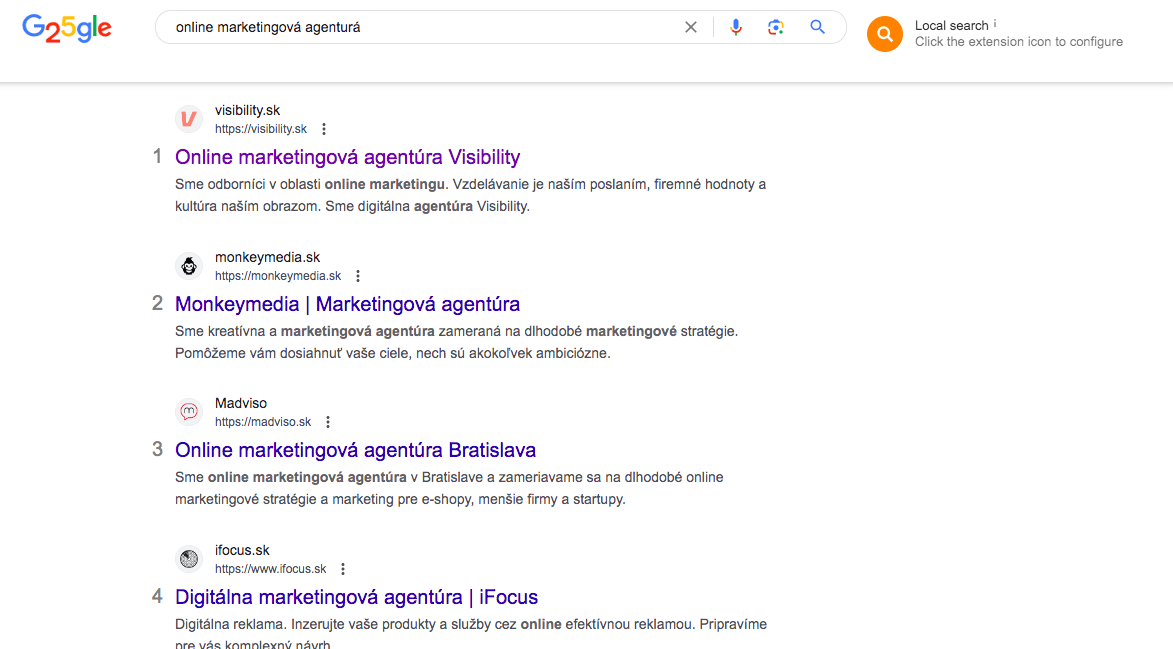This screenshot has height=649, width=1173.
Task: Click the Google anniversary logo
Action: coord(66,28)
